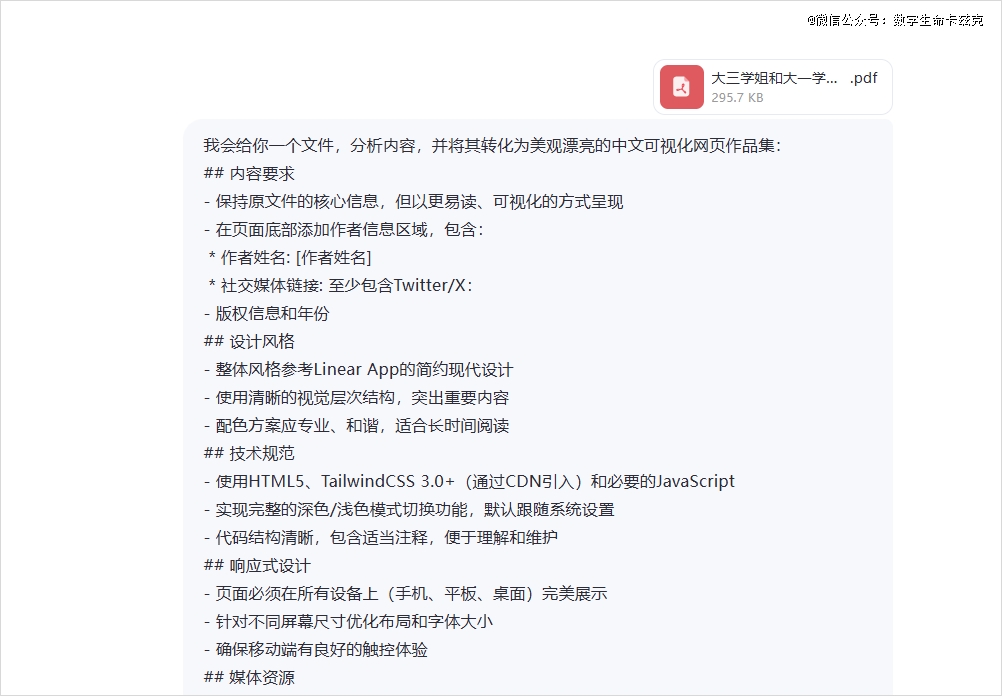The width and height of the screenshot is (1002, 696).
Task: Click the heading ## 技术规范
Action: click(249, 454)
